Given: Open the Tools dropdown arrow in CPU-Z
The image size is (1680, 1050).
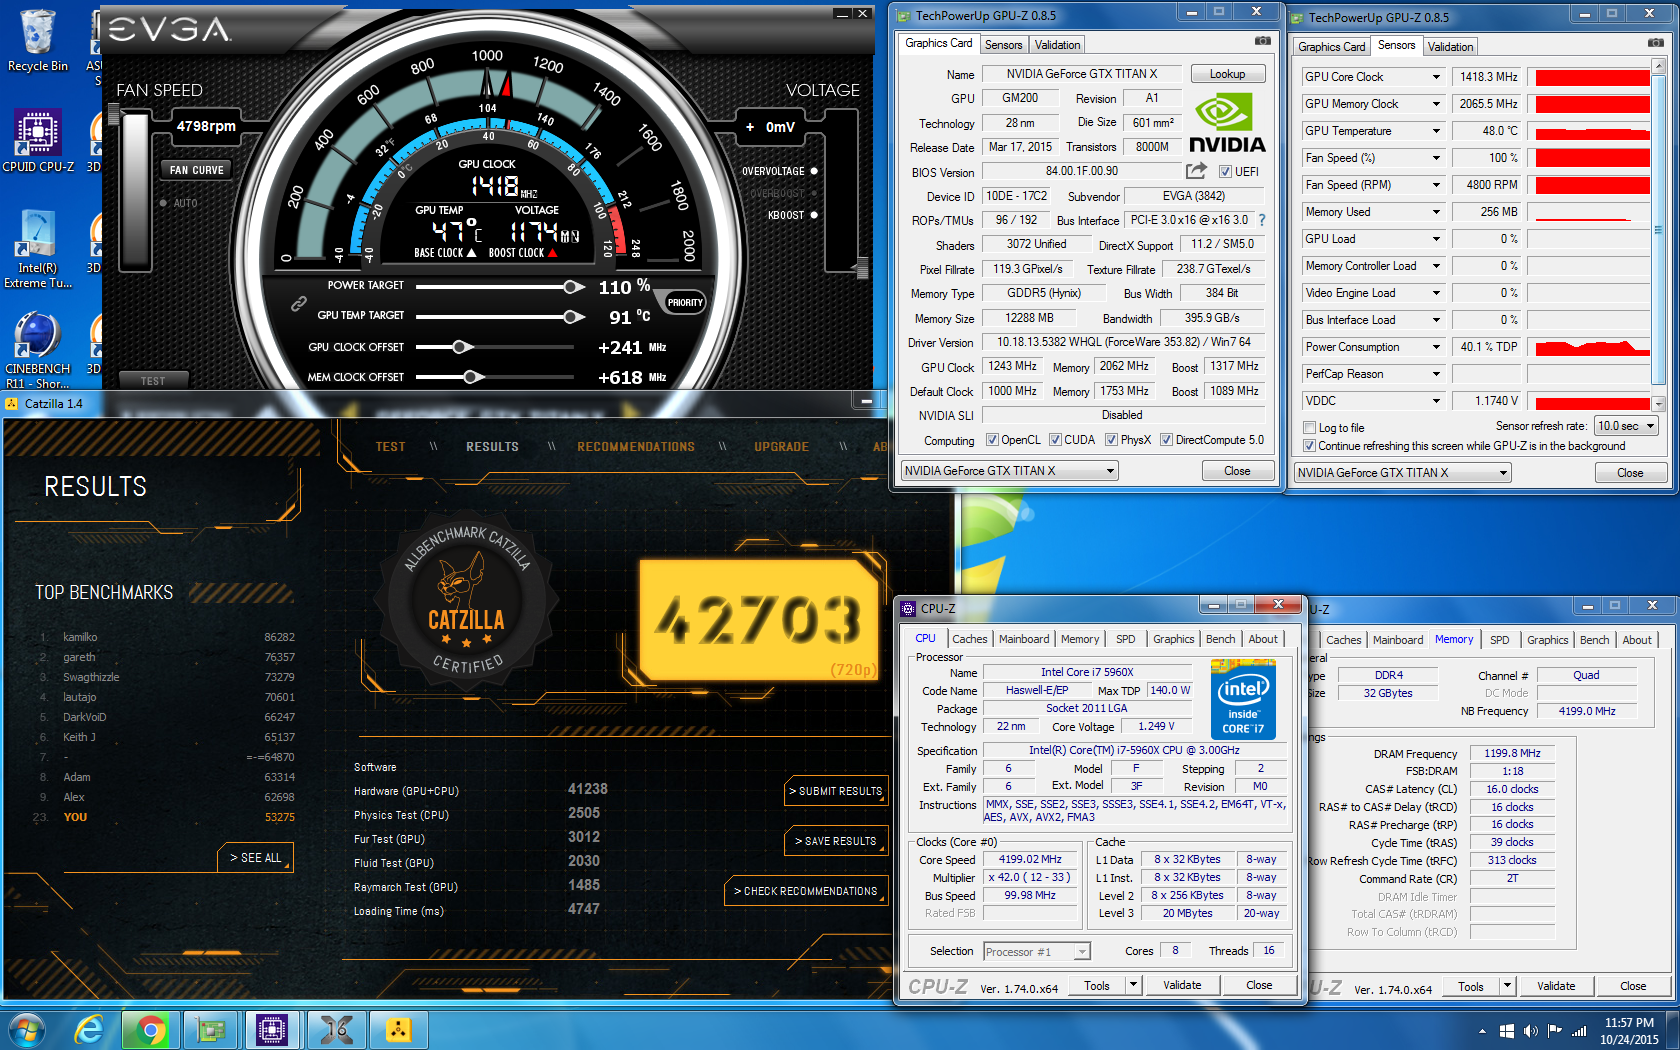Looking at the screenshot, I should [1133, 985].
